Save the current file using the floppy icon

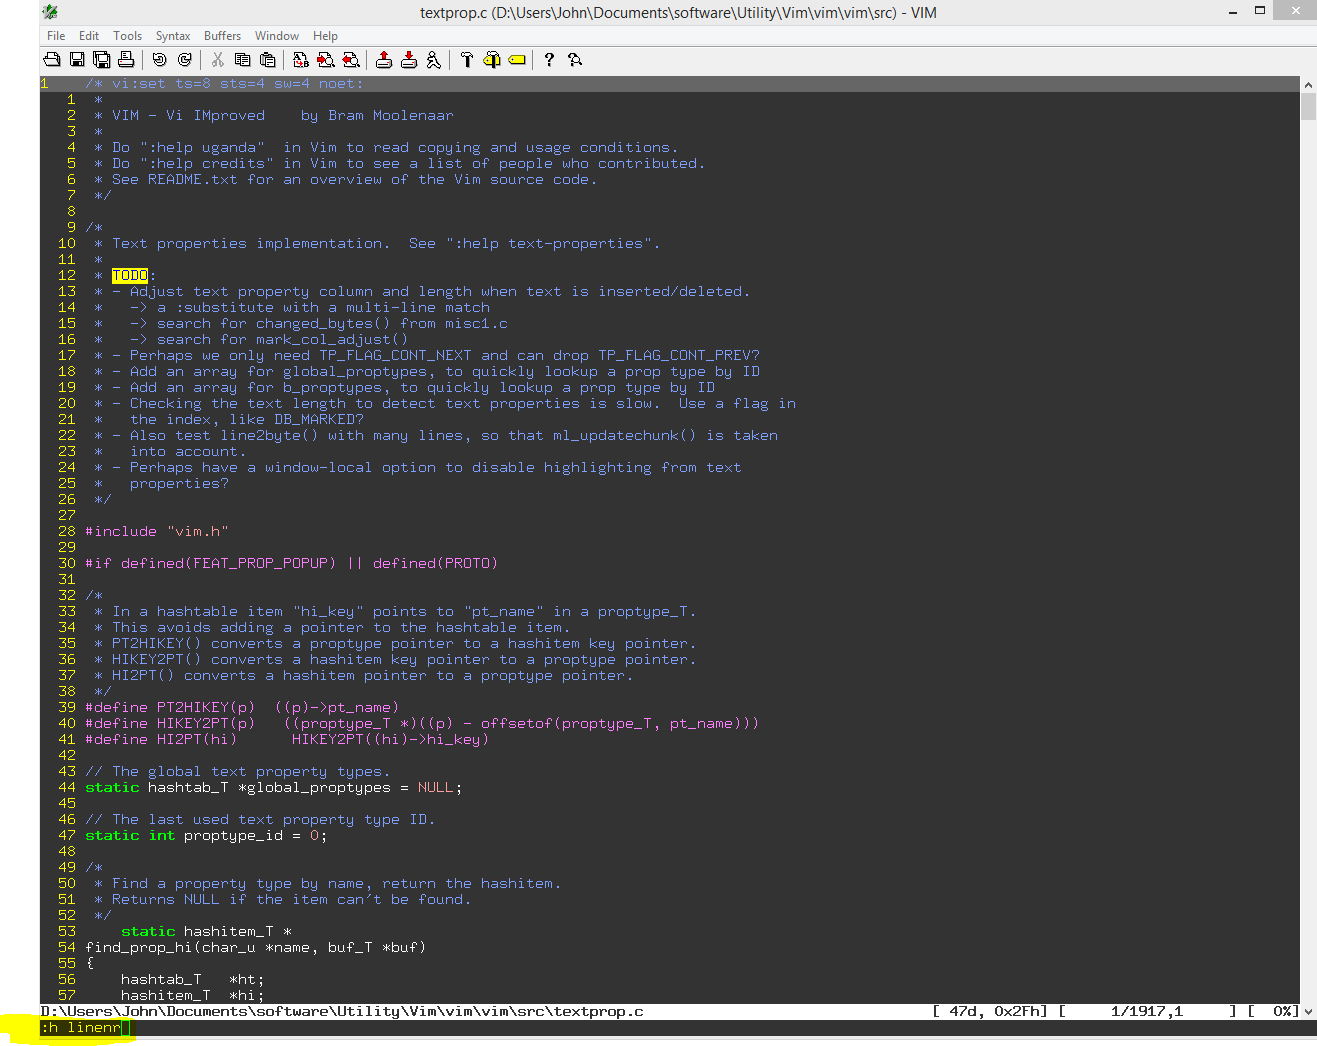pos(76,60)
